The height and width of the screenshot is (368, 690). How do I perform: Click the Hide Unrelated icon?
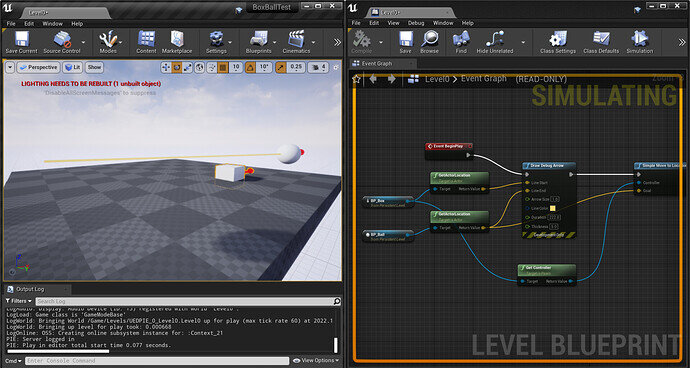(x=495, y=42)
